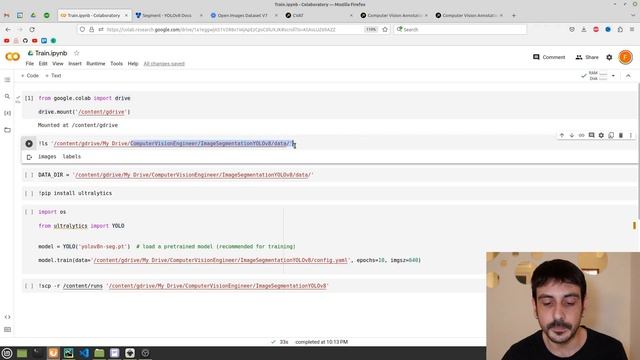This screenshot has width=640, height=360.
Task: Open the cell's editor settings gear
Action: pyautogui.click(x=601, y=135)
